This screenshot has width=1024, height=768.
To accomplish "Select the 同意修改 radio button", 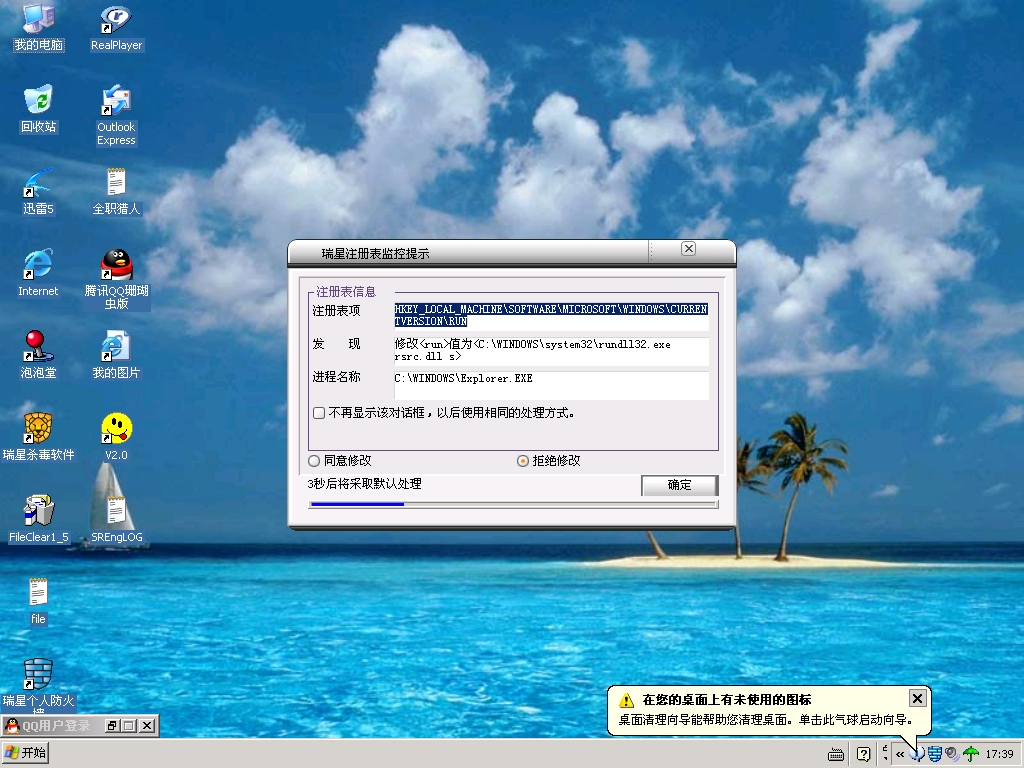I will click(314, 461).
